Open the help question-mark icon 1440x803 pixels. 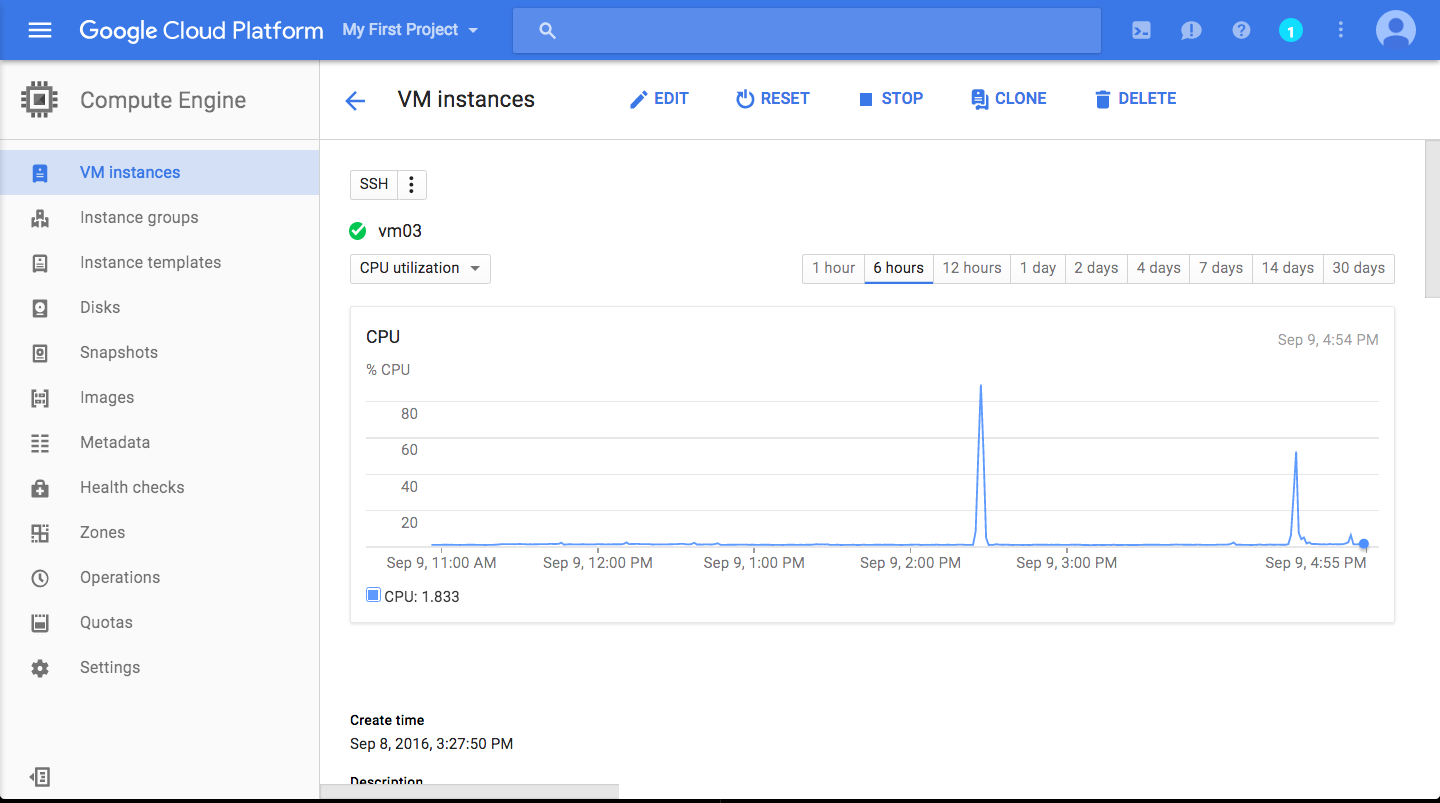coord(1241,30)
